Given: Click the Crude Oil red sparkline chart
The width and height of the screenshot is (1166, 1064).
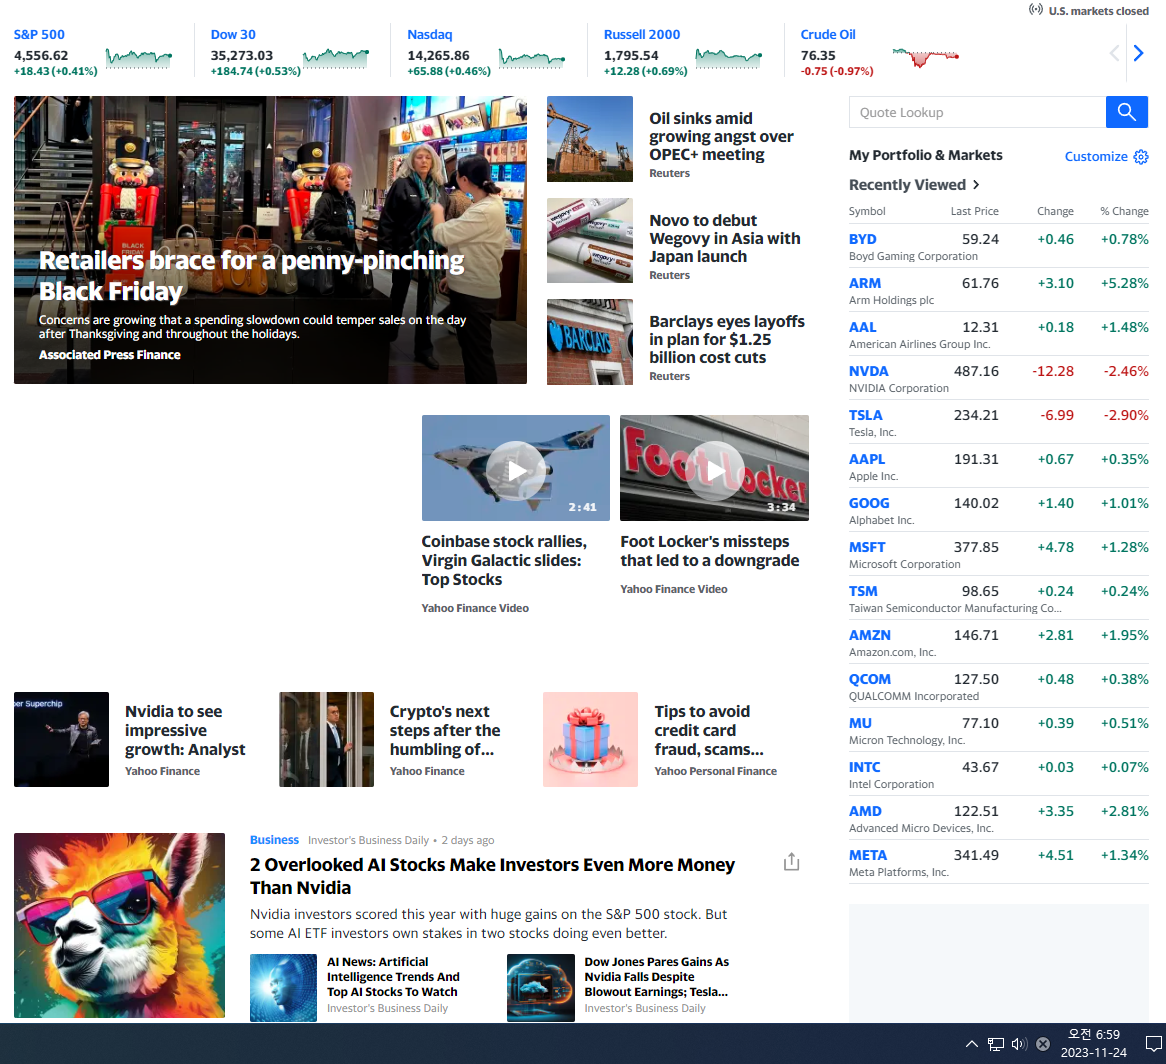Looking at the screenshot, I should coord(925,57).
